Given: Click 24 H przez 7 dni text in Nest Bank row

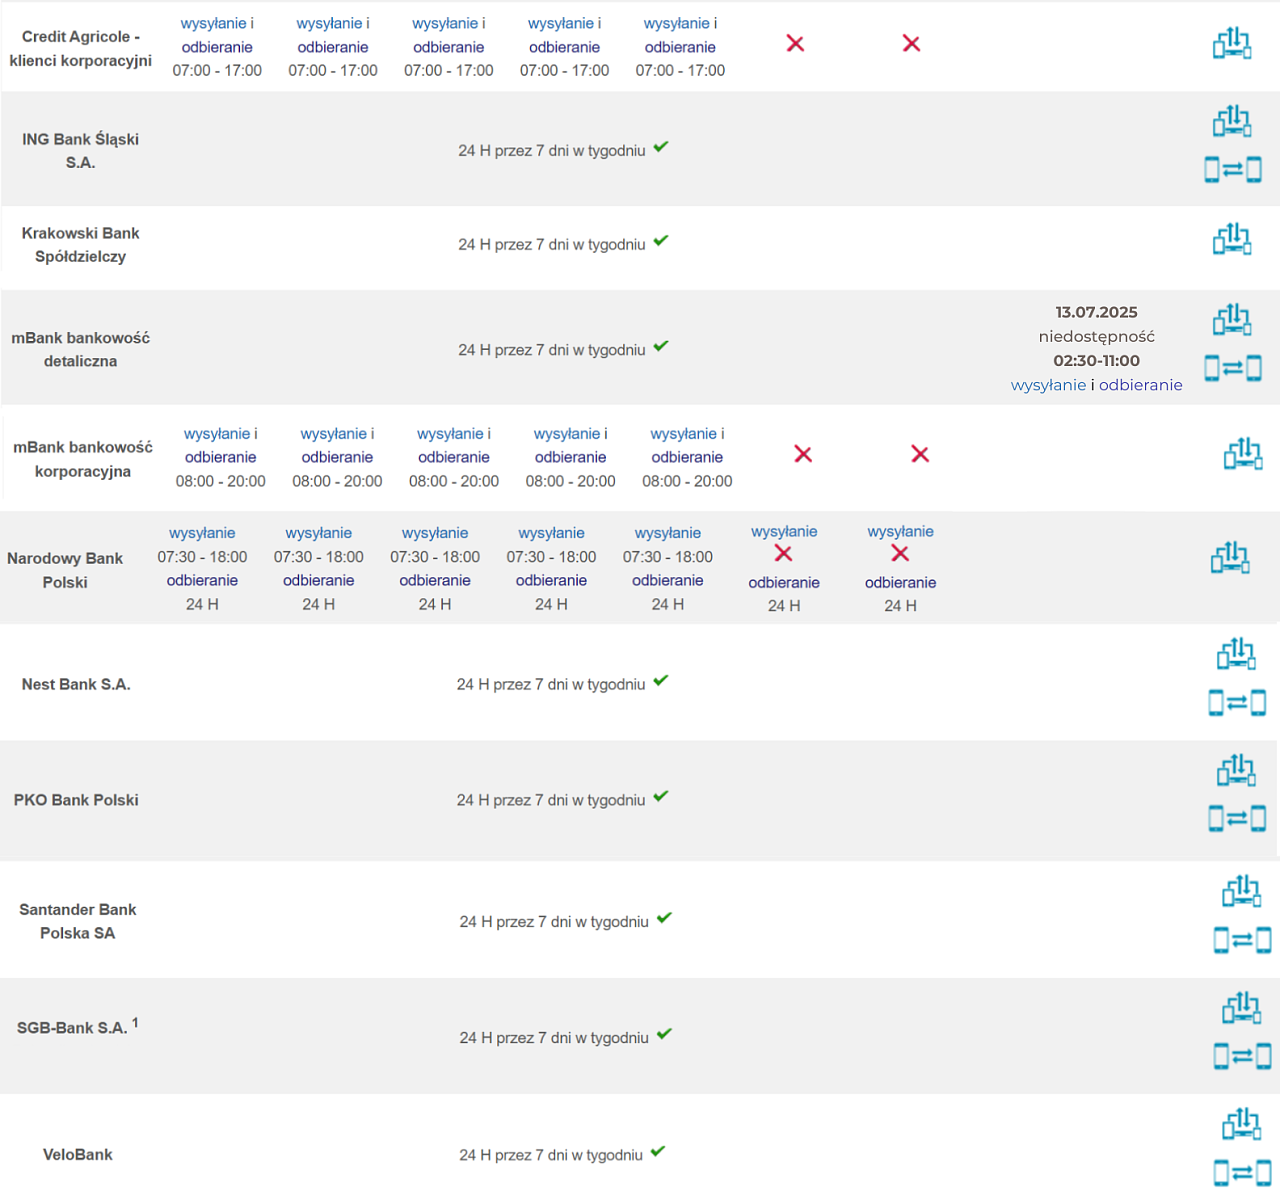Looking at the screenshot, I should pos(551,685).
